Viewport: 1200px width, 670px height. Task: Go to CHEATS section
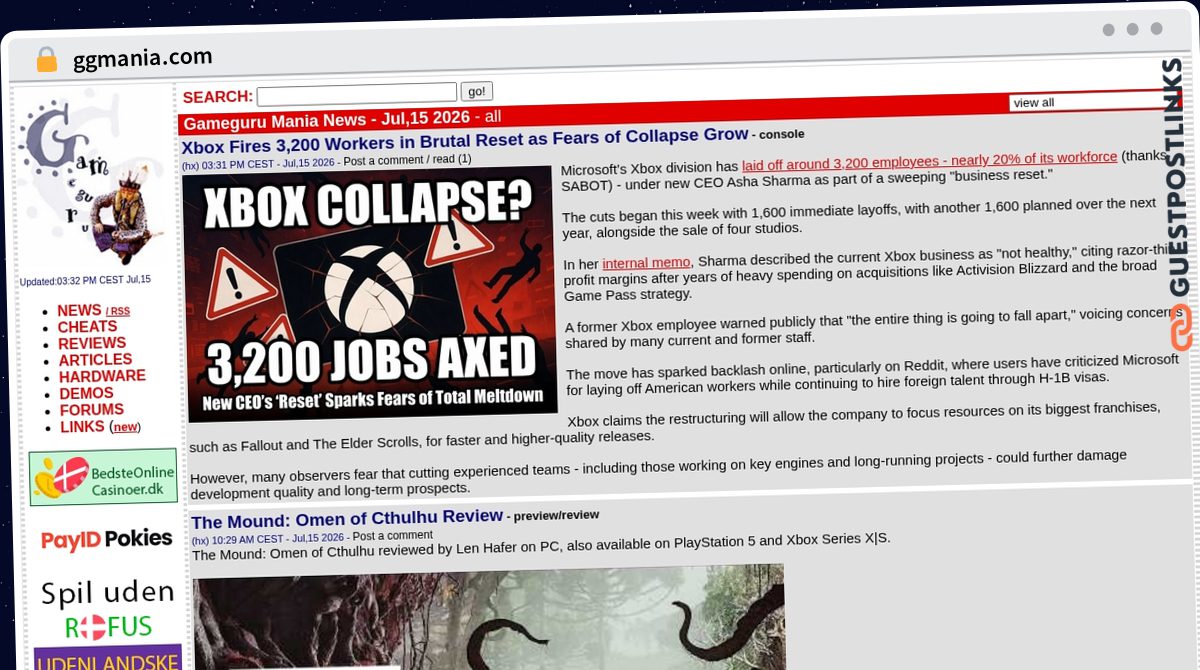point(87,327)
